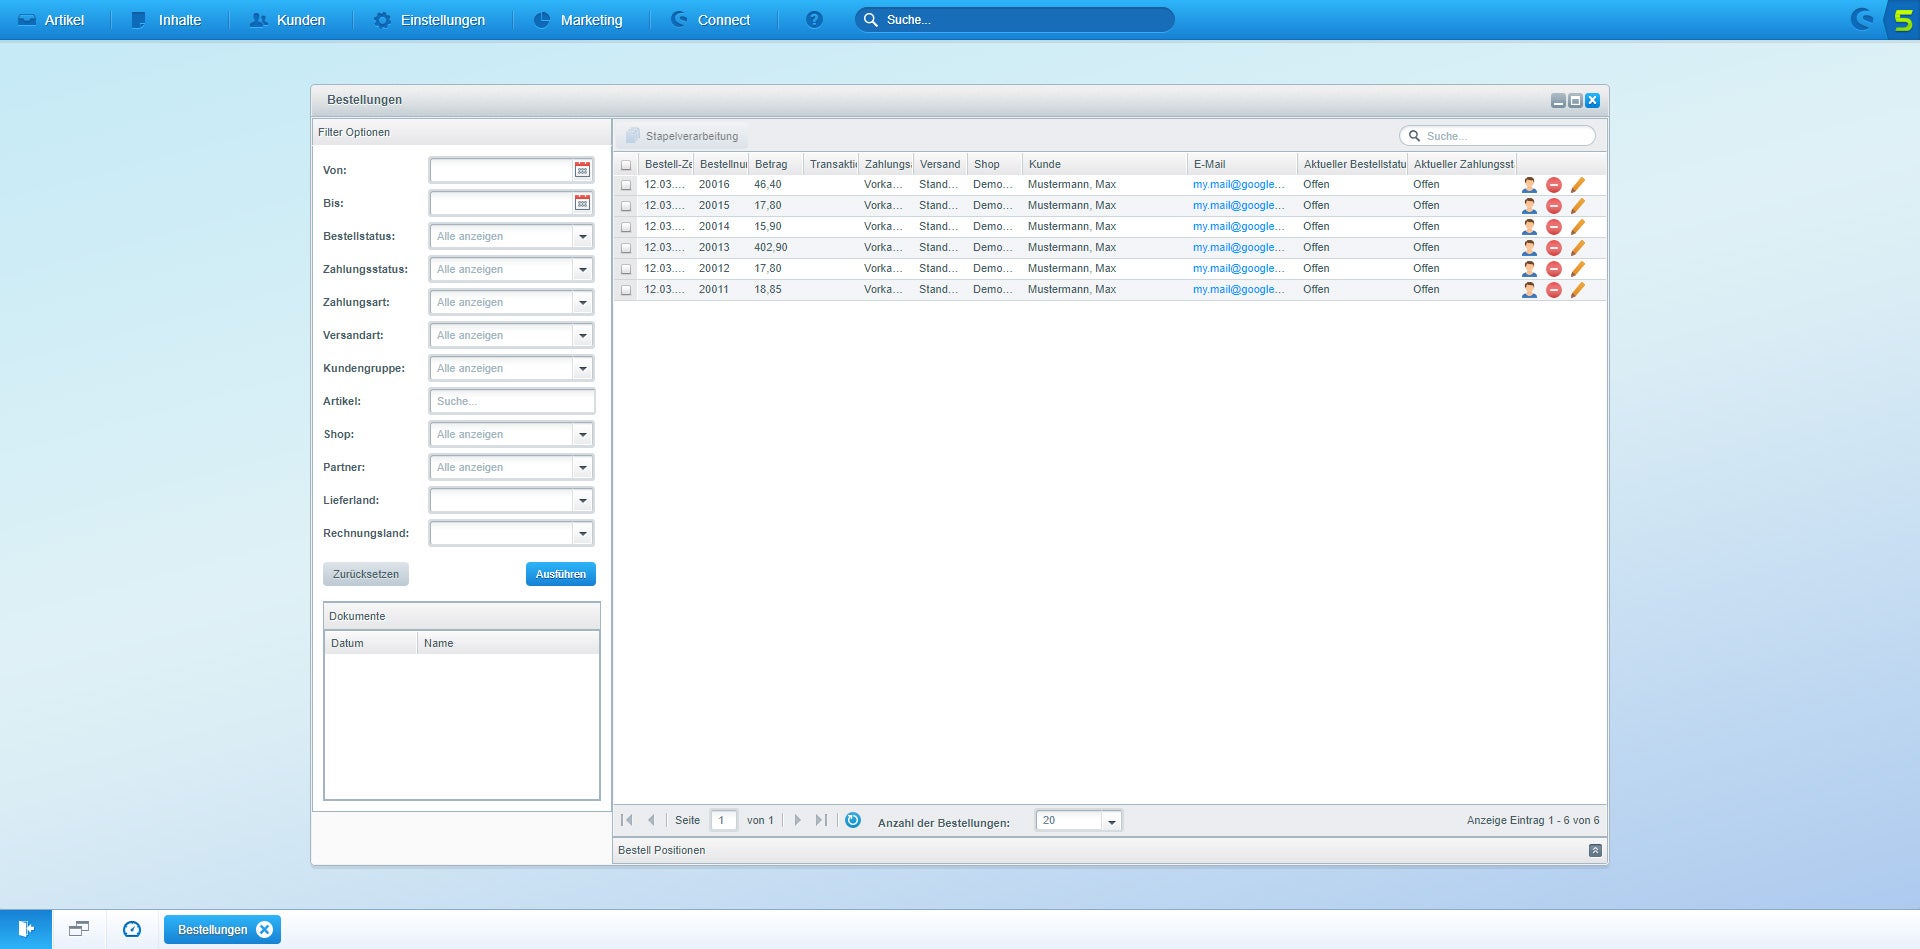The image size is (1920, 949).
Task: Click the Ausführen filter button
Action: (561, 574)
